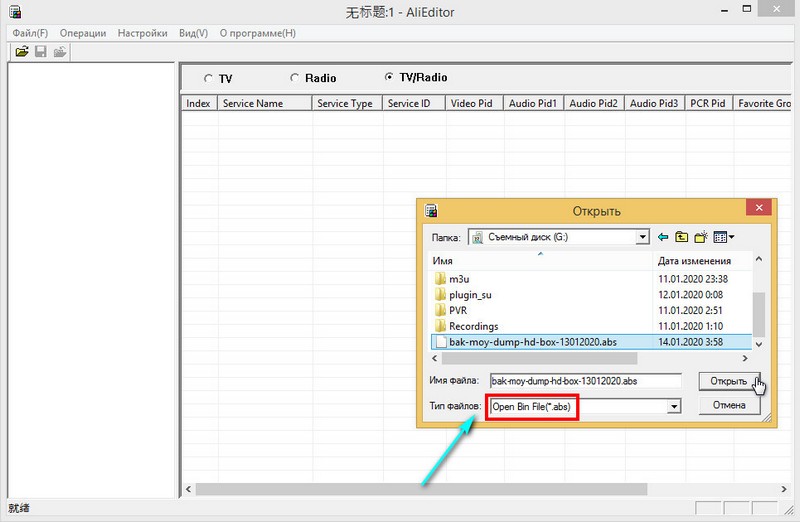Click the horizontal scrollbar of channel table
Image resolution: width=800 pixels, height=522 pixels.
[x=421, y=489]
